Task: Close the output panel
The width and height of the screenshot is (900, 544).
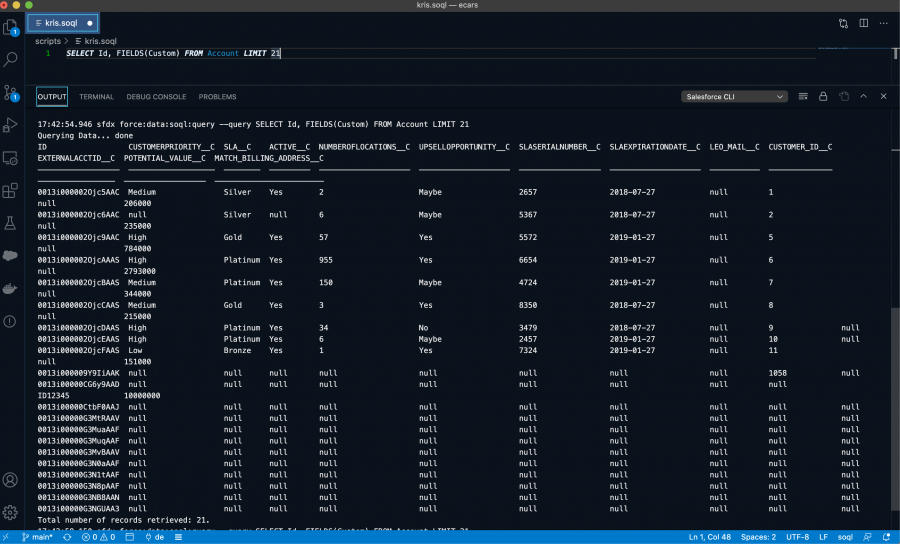Action: [883, 96]
